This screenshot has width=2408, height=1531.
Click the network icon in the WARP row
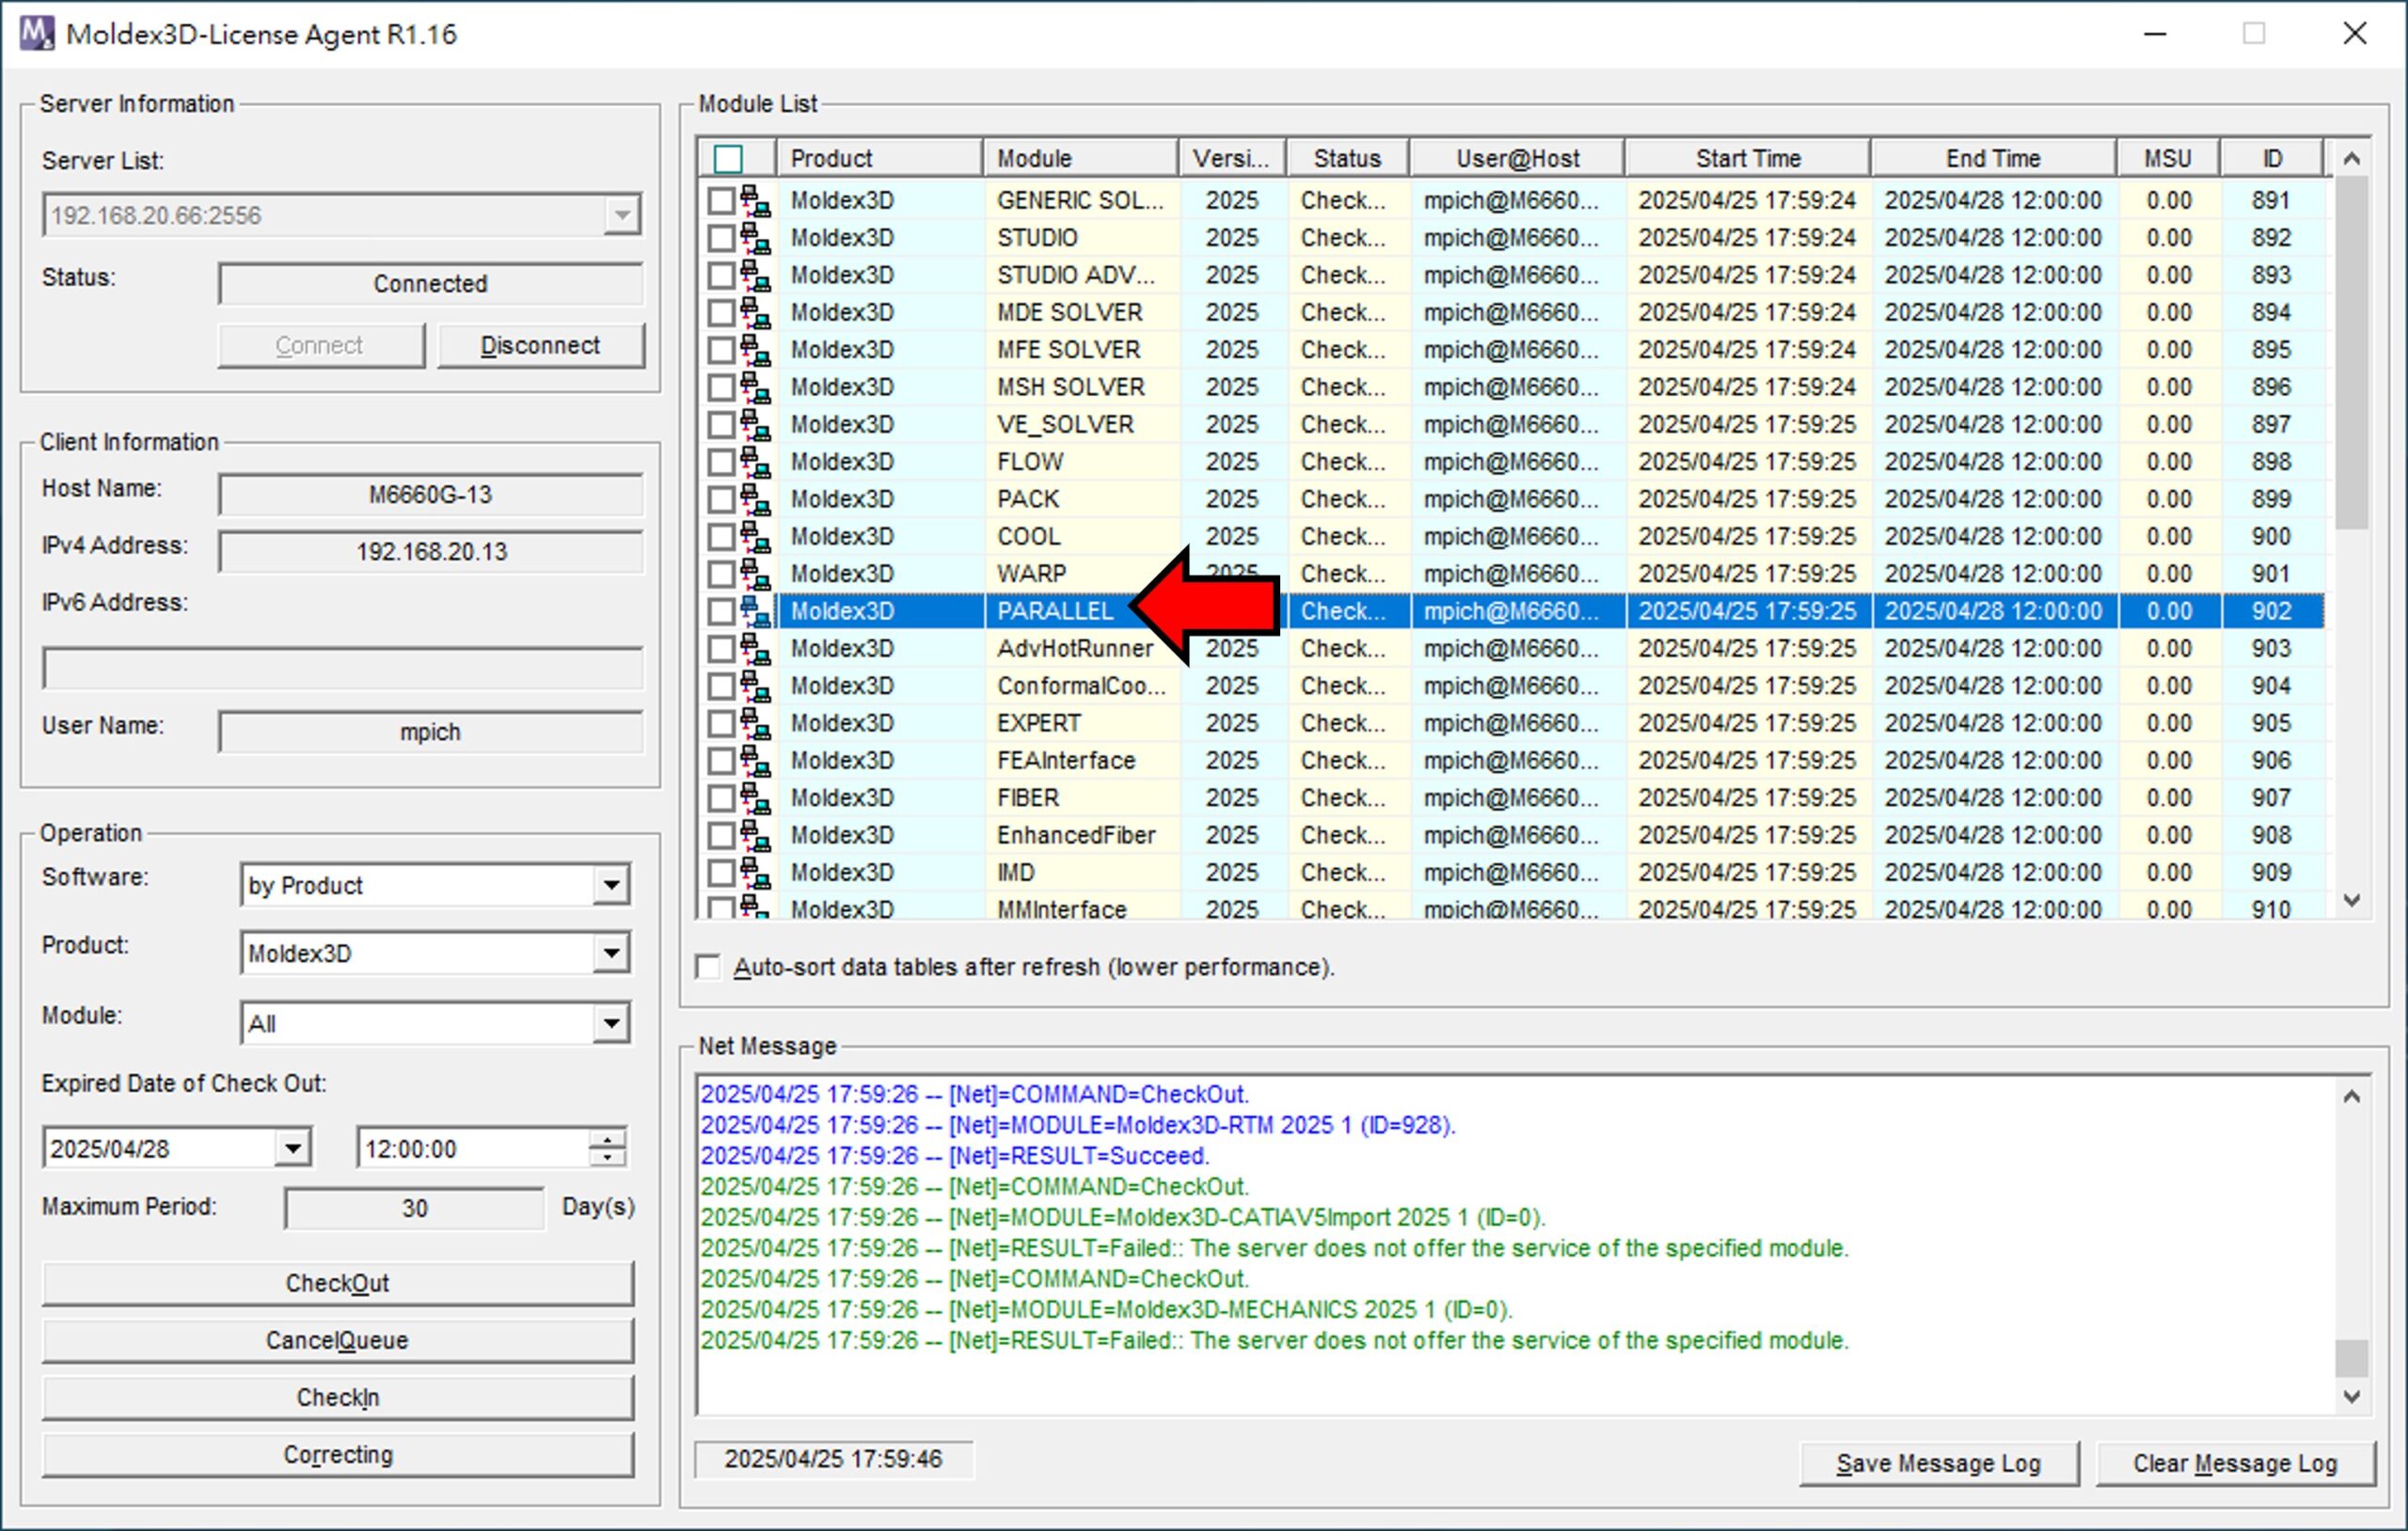(x=755, y=574)
